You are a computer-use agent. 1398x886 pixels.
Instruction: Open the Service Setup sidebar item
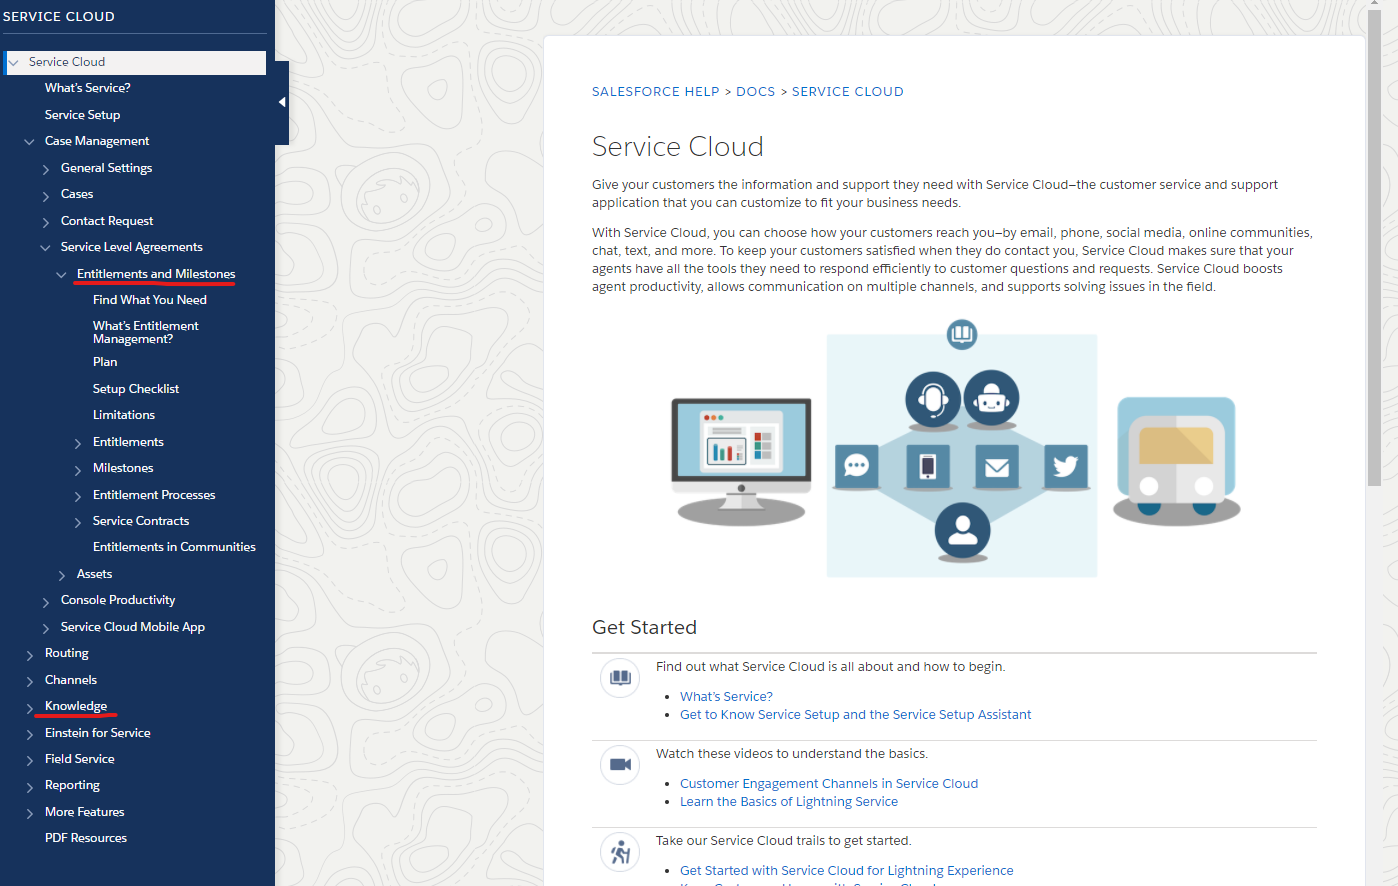(82, 115)
